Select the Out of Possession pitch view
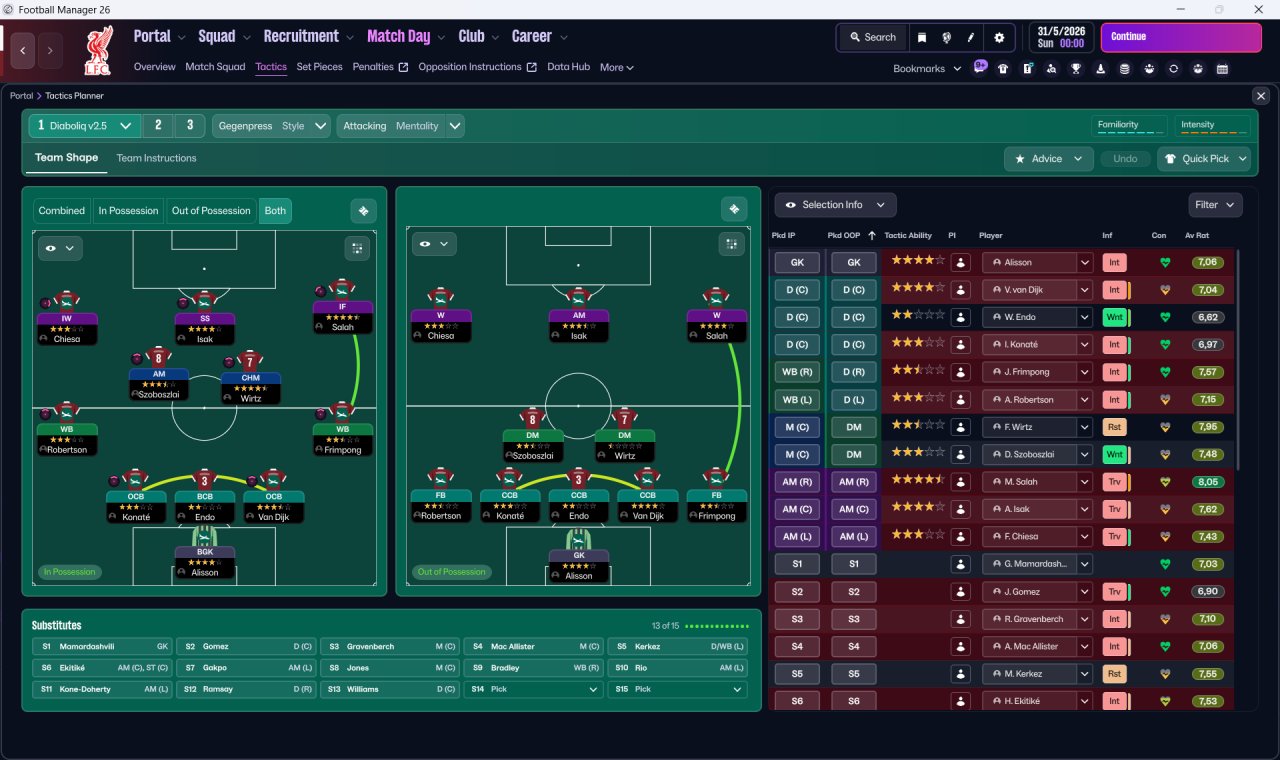Viewport: 1280px width, 760px height. pos(211,211)
